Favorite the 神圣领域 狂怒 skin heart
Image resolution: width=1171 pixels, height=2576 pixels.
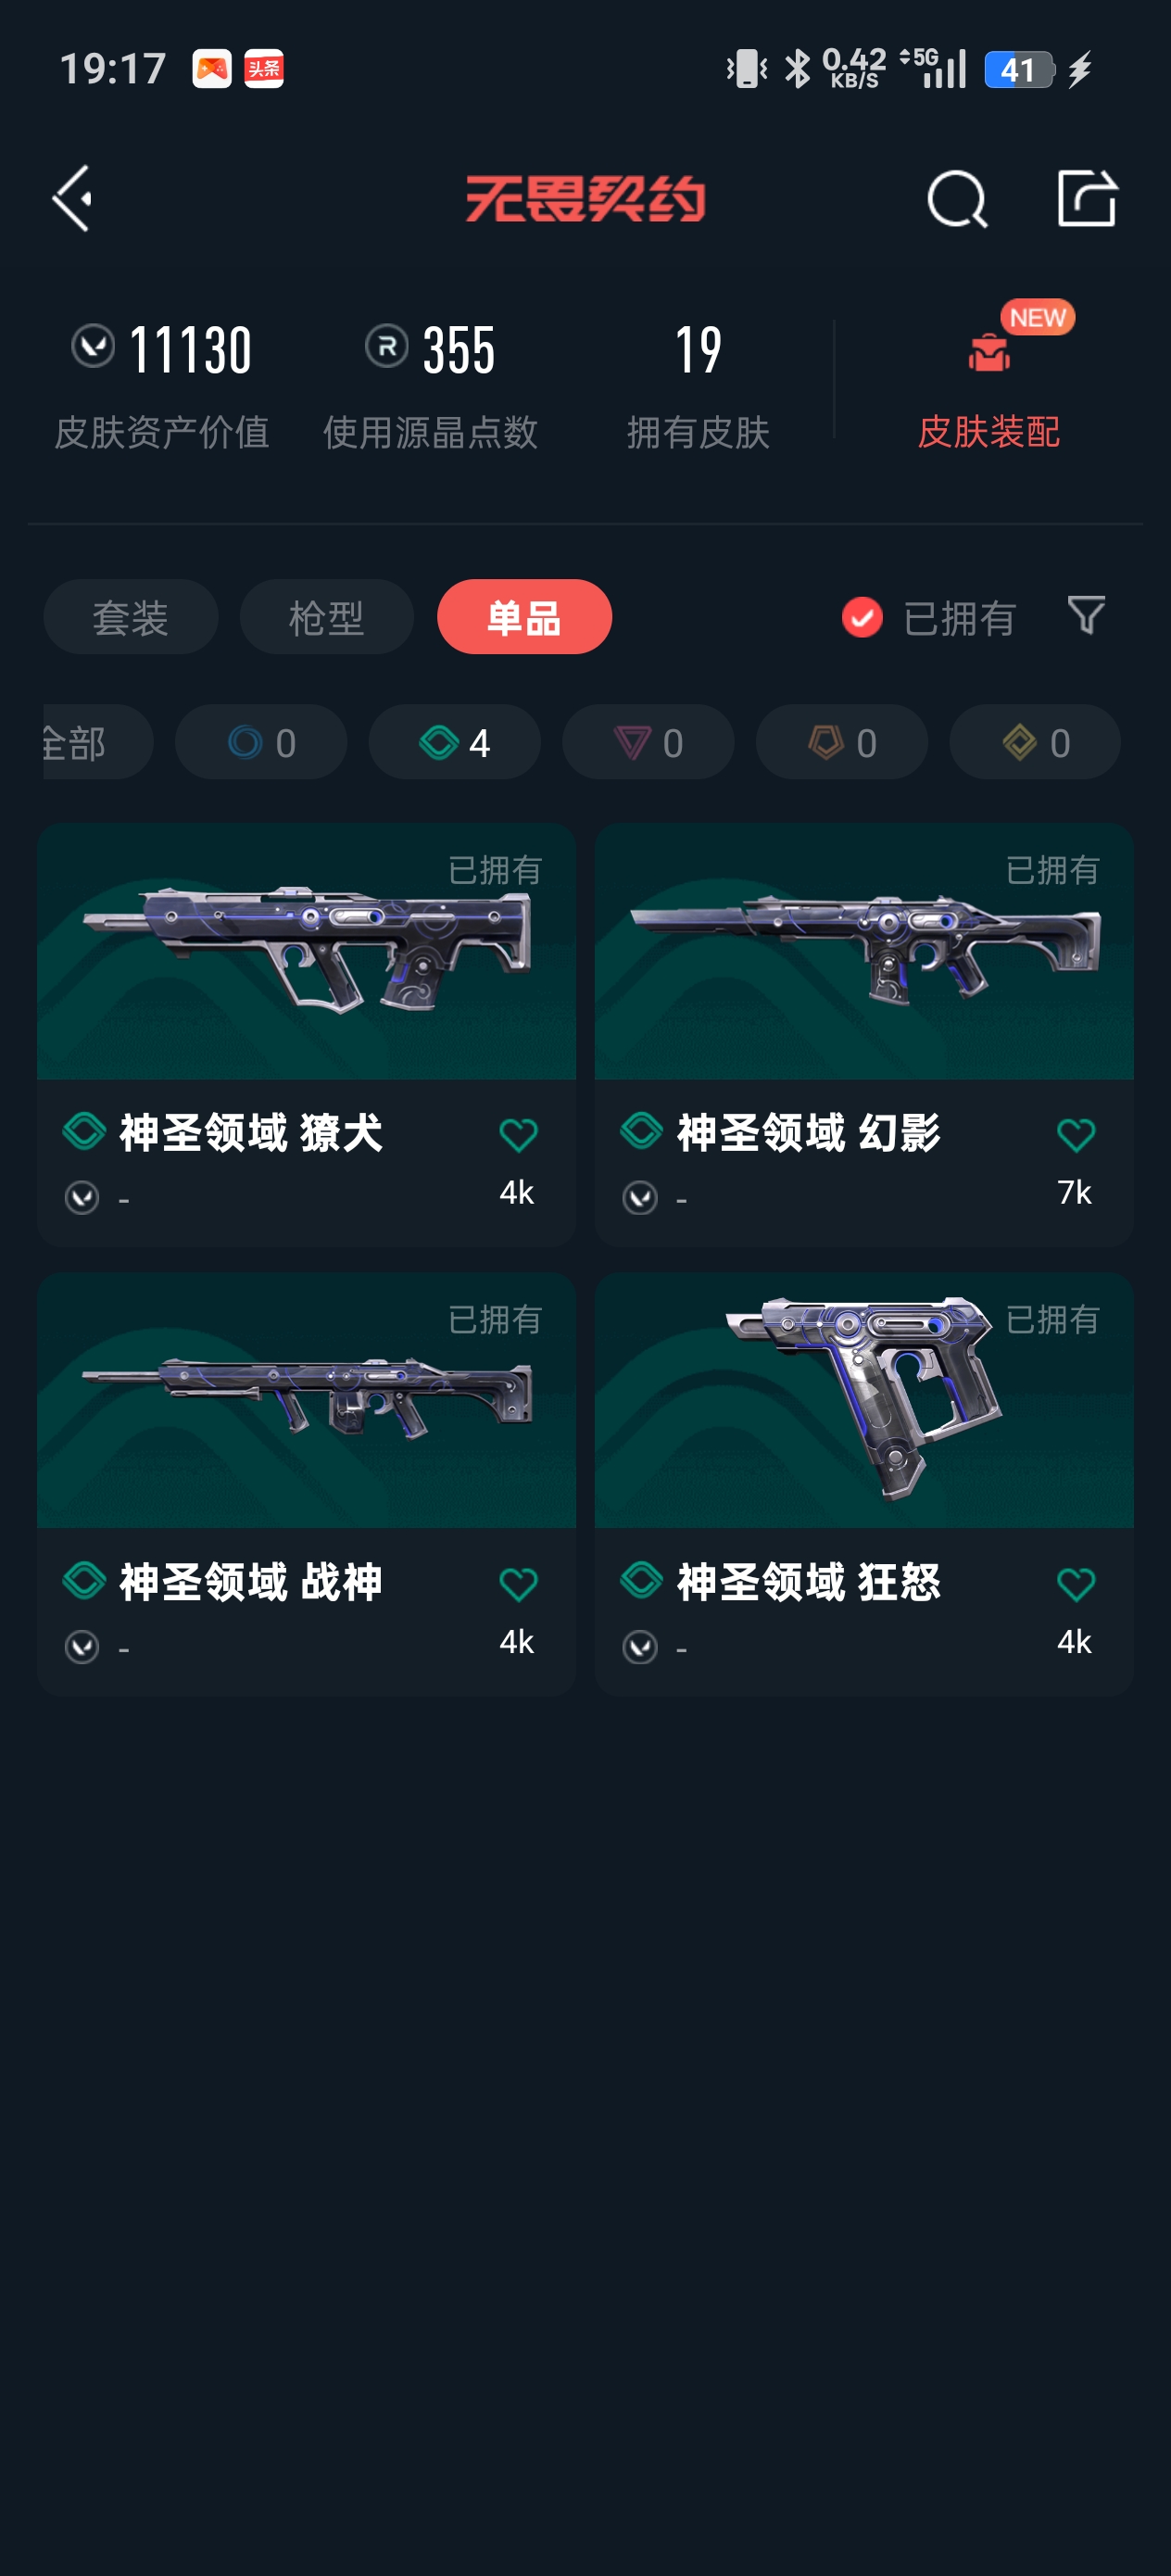[1076, 1583]
